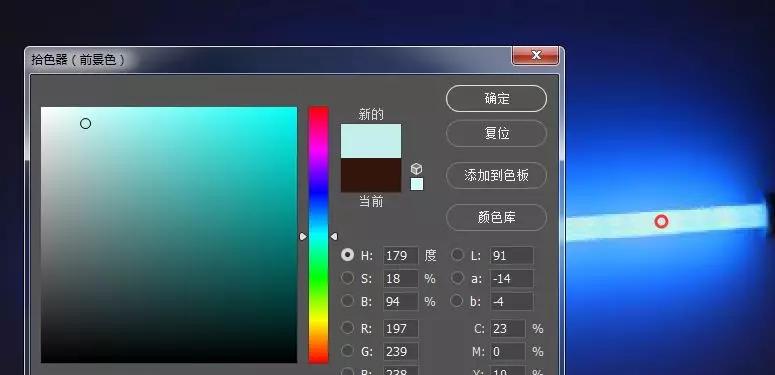Click the L value field showing 91

(512, 255)
